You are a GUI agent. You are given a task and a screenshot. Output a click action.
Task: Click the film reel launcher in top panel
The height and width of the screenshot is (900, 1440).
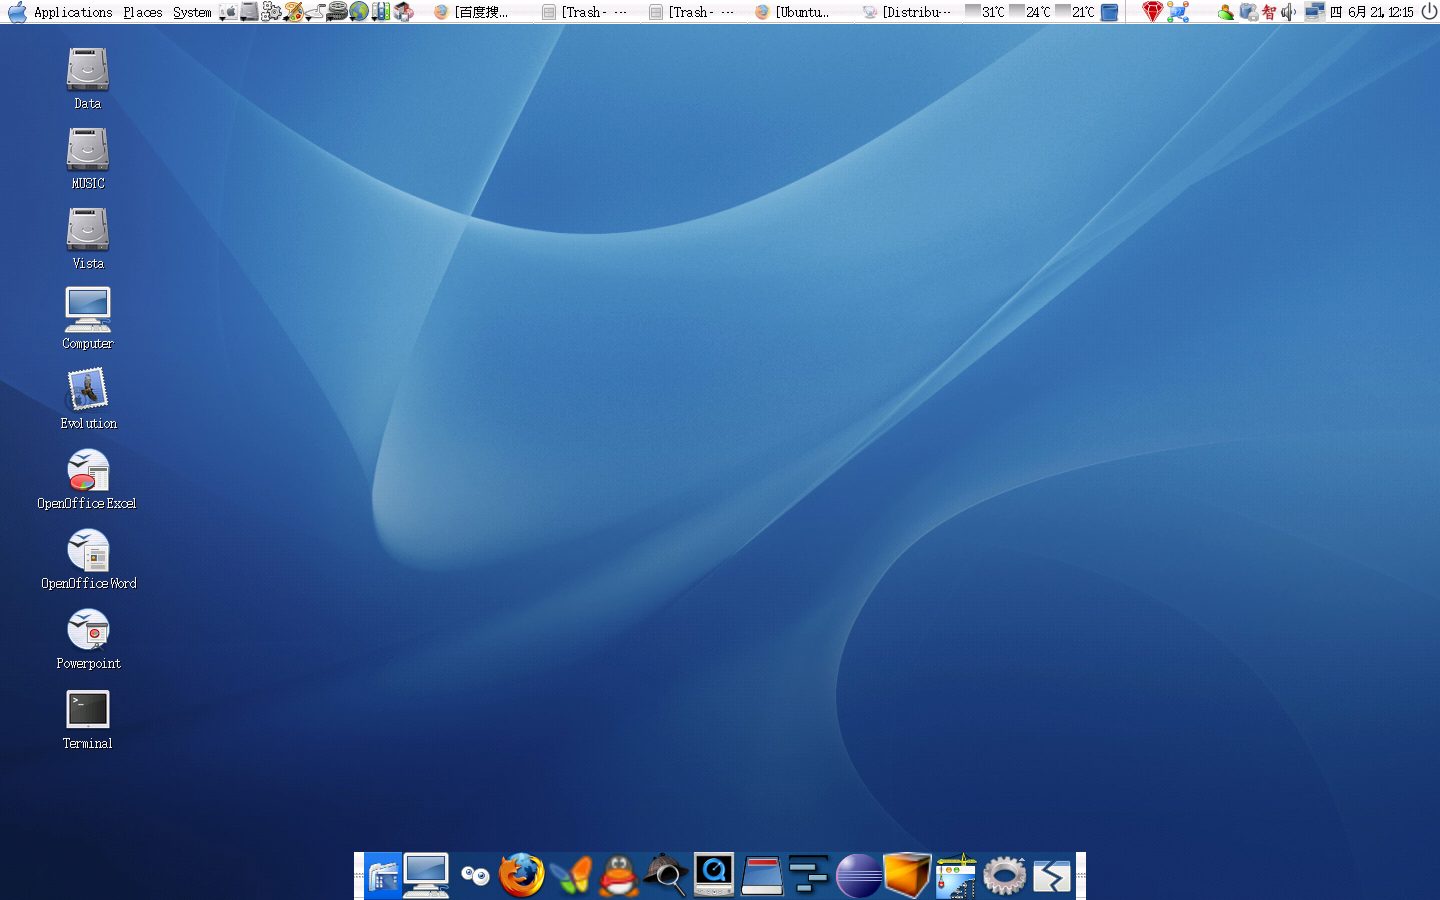[337, 12]
